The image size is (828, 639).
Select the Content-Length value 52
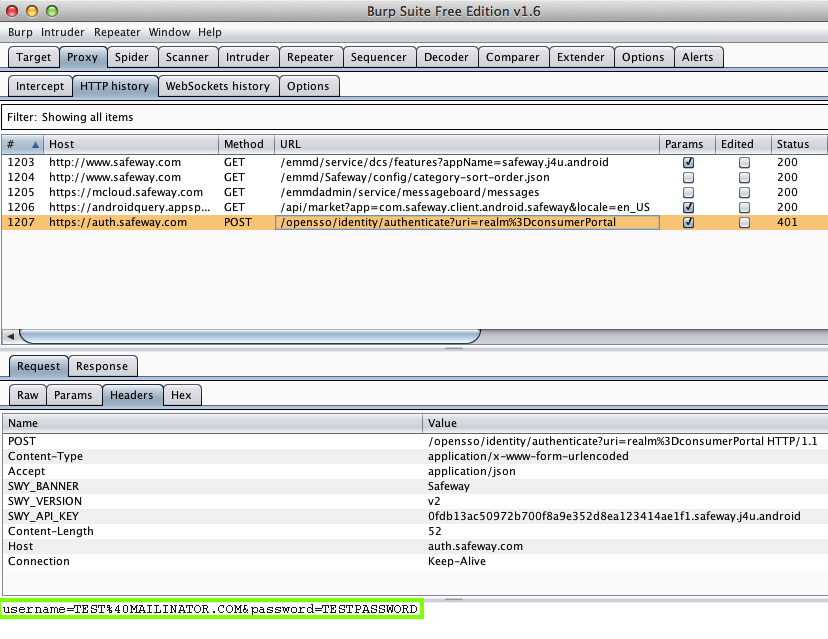click(x=435, y=531)
